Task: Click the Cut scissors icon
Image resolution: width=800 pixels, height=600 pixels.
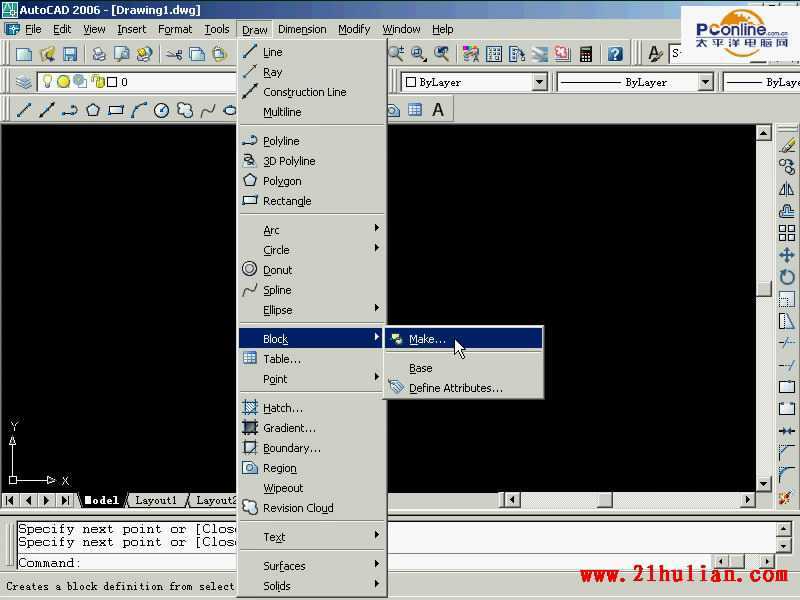Action: pos(174,54)
